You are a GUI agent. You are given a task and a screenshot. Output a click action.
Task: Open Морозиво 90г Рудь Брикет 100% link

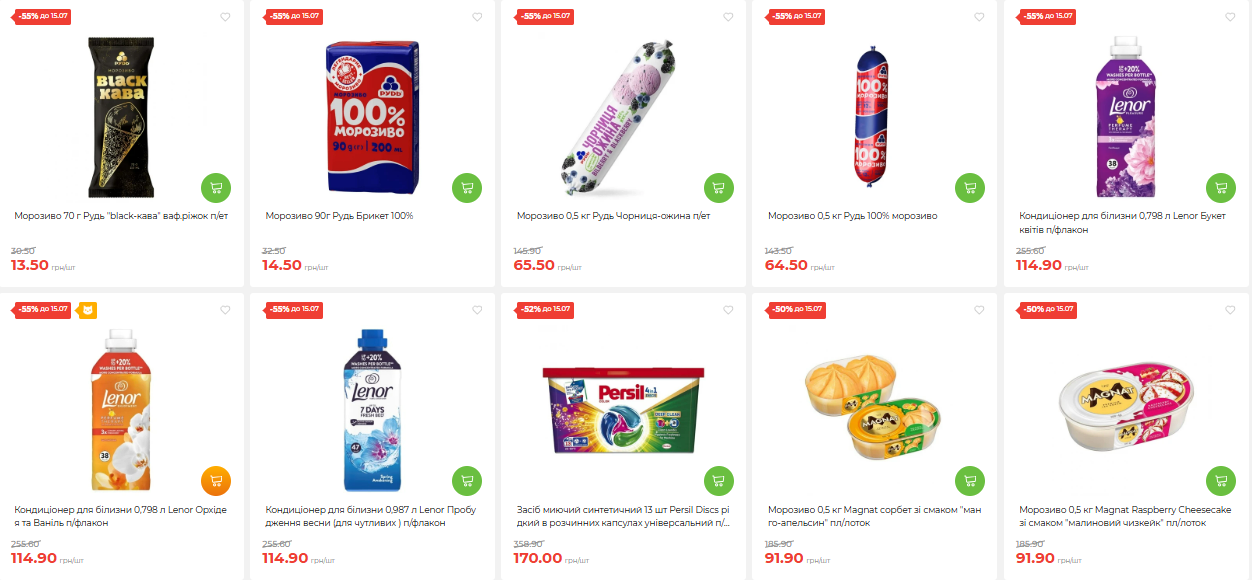(x=339, y=216)
